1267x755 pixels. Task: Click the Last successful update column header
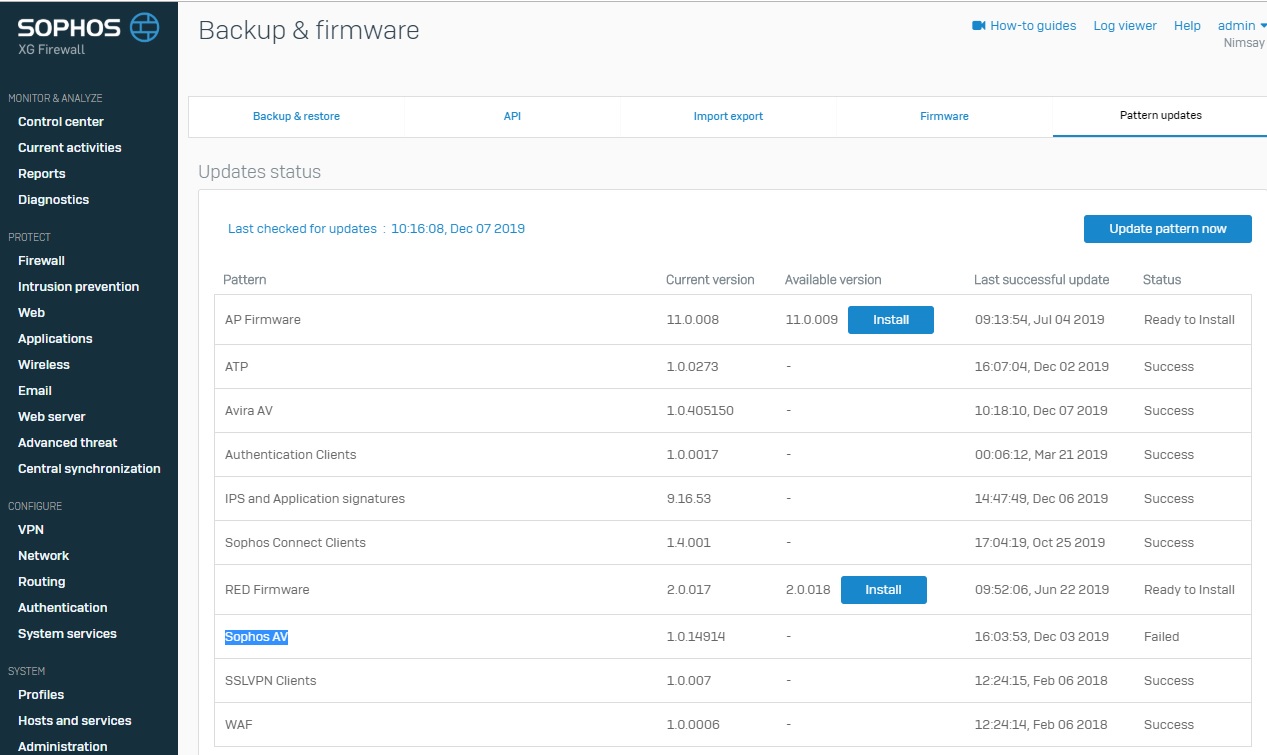[x=1042, y=280]
